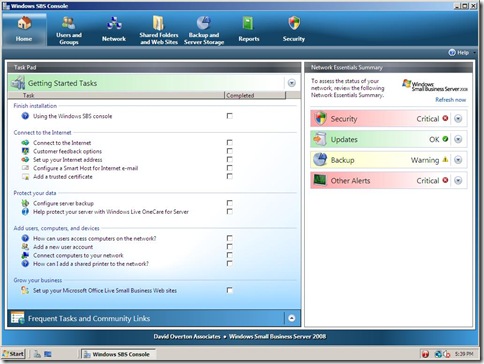Click the green Reports book icon
The height and width of the screenshot is (364, 484).
point(248,23)
